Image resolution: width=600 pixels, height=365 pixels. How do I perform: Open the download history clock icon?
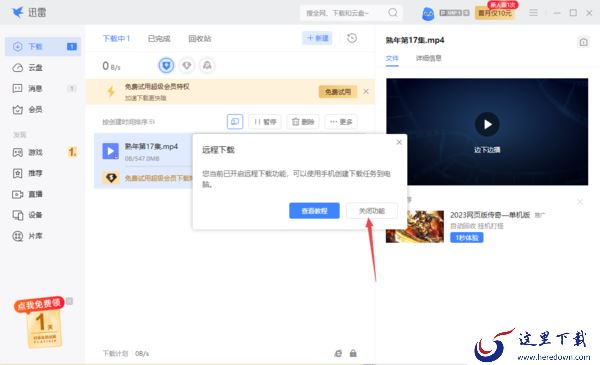tap(352, 38)
